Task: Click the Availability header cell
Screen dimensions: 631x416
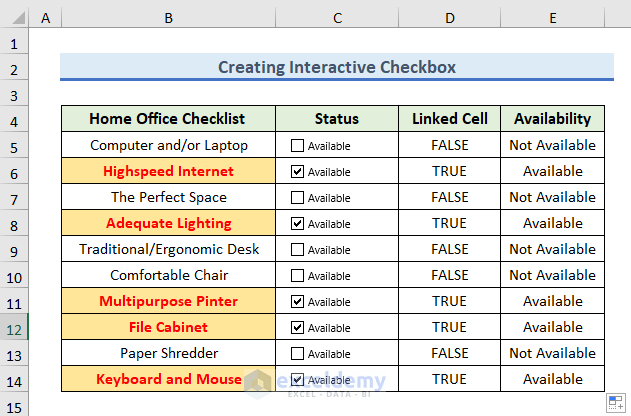Action: pyautogui.click(x=552, y=119)
